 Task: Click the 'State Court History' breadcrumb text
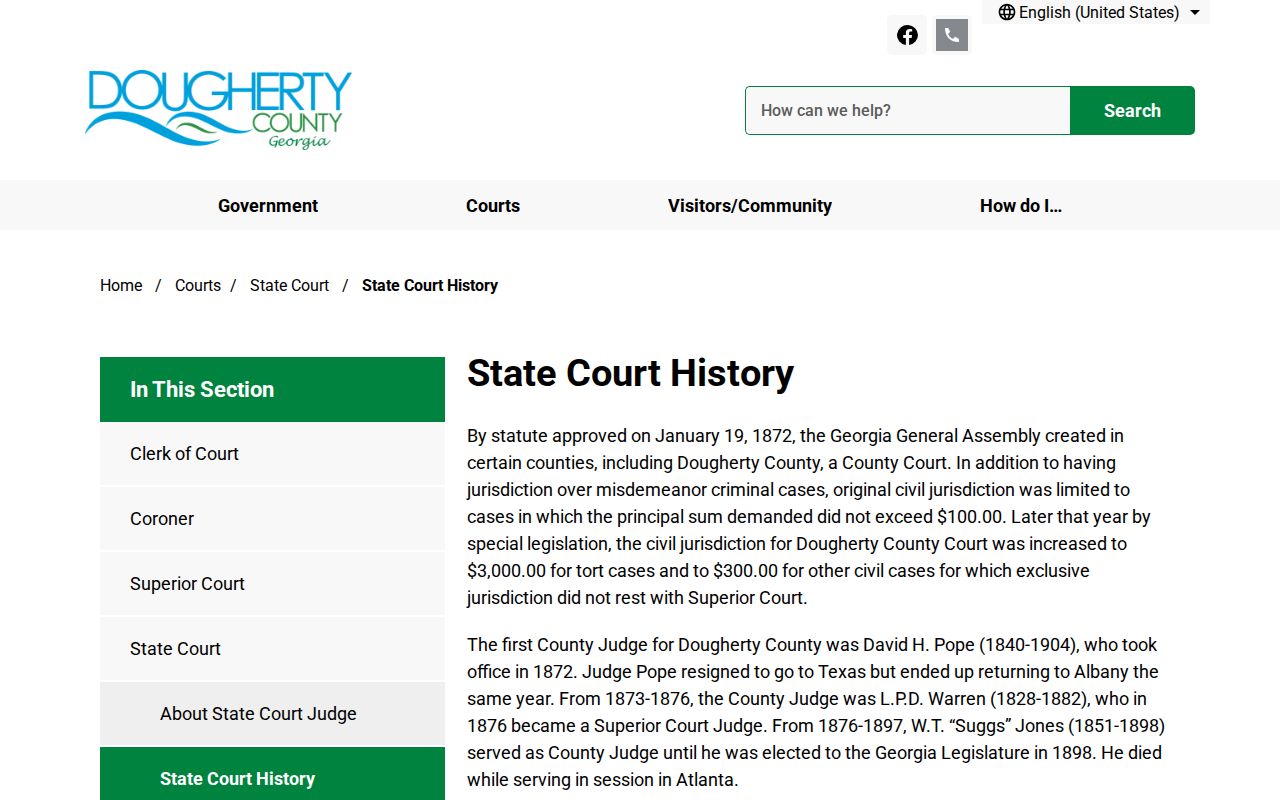click(x=430, y=285)
